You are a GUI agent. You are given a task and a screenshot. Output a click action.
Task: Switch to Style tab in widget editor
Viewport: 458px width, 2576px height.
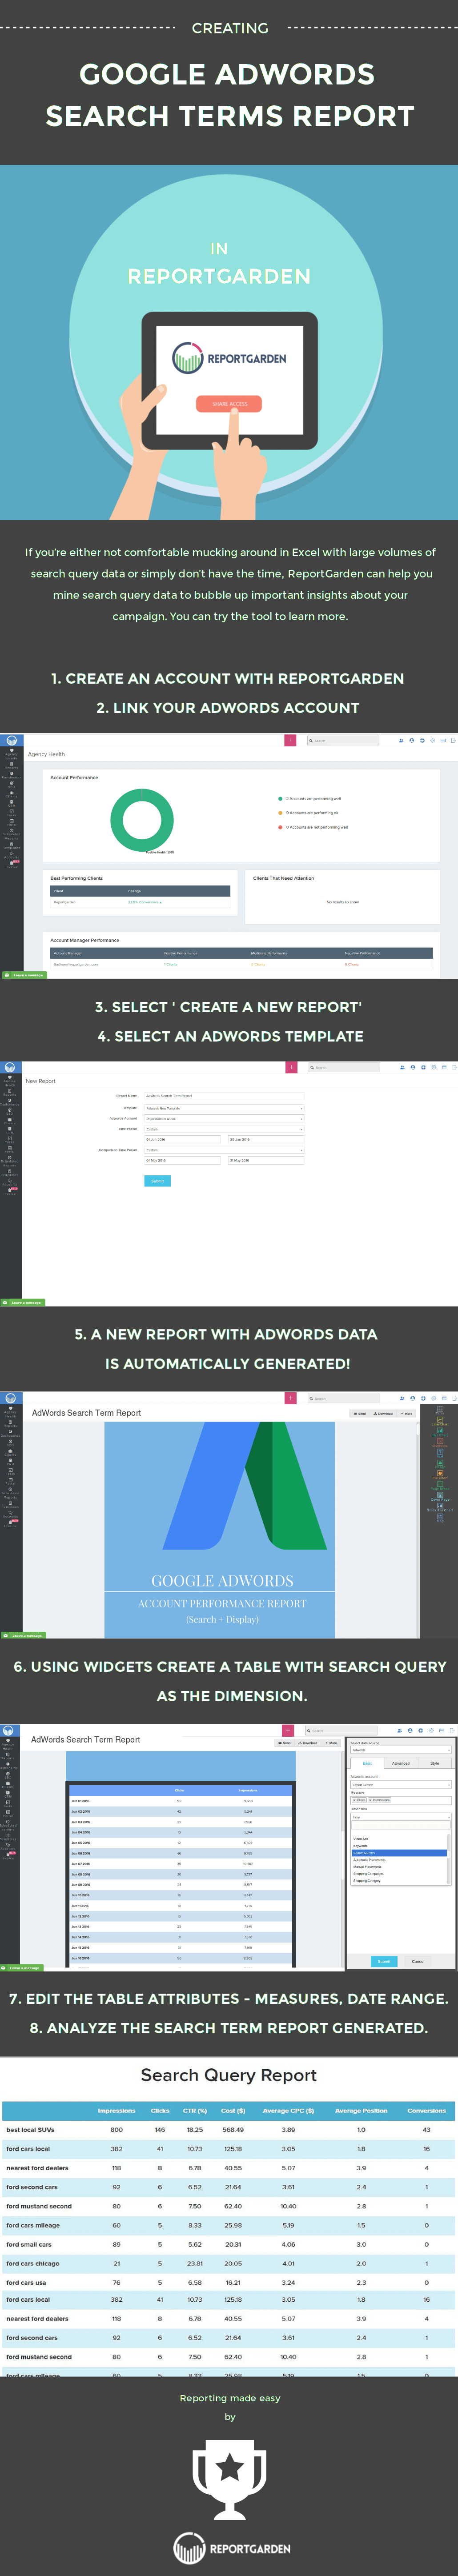(x=435, y=1763)
